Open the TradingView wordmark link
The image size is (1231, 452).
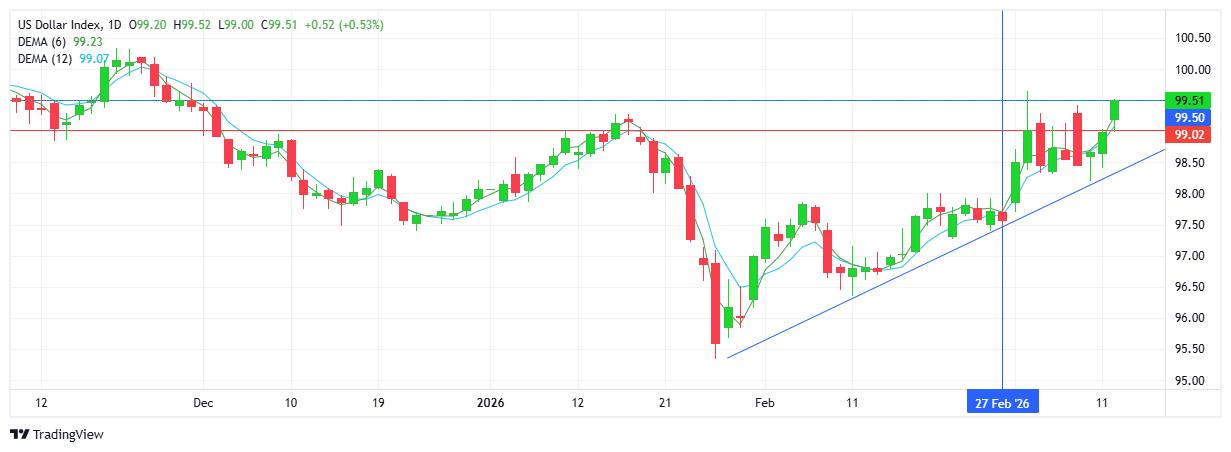point(68,435)
